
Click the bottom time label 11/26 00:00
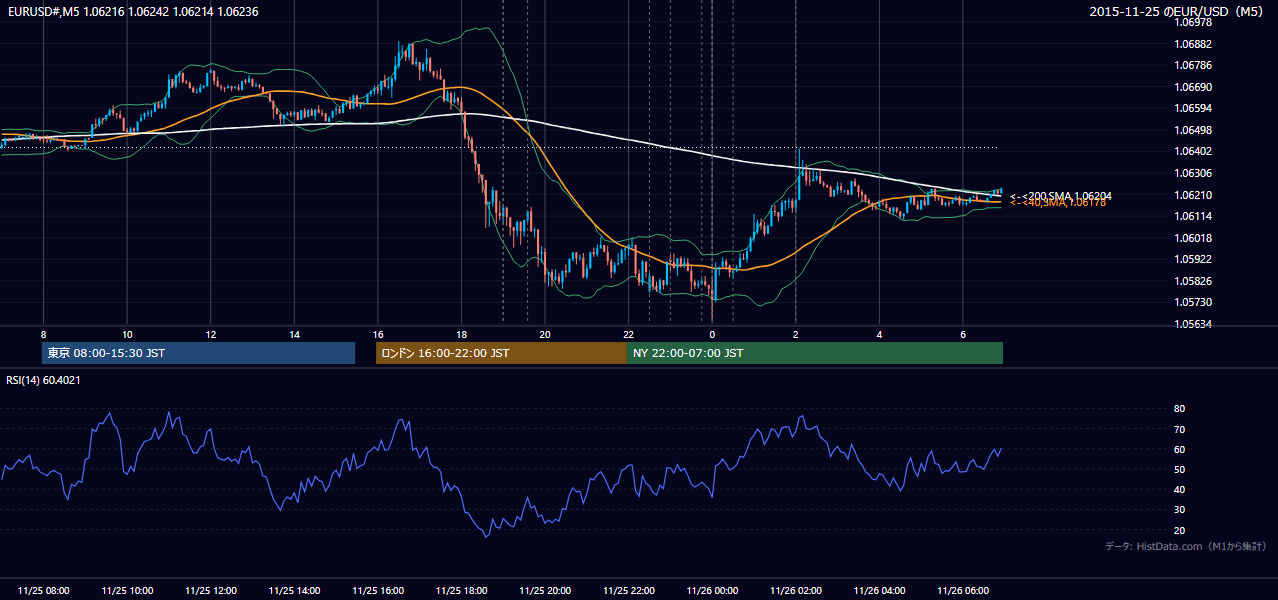coord(712,591)
